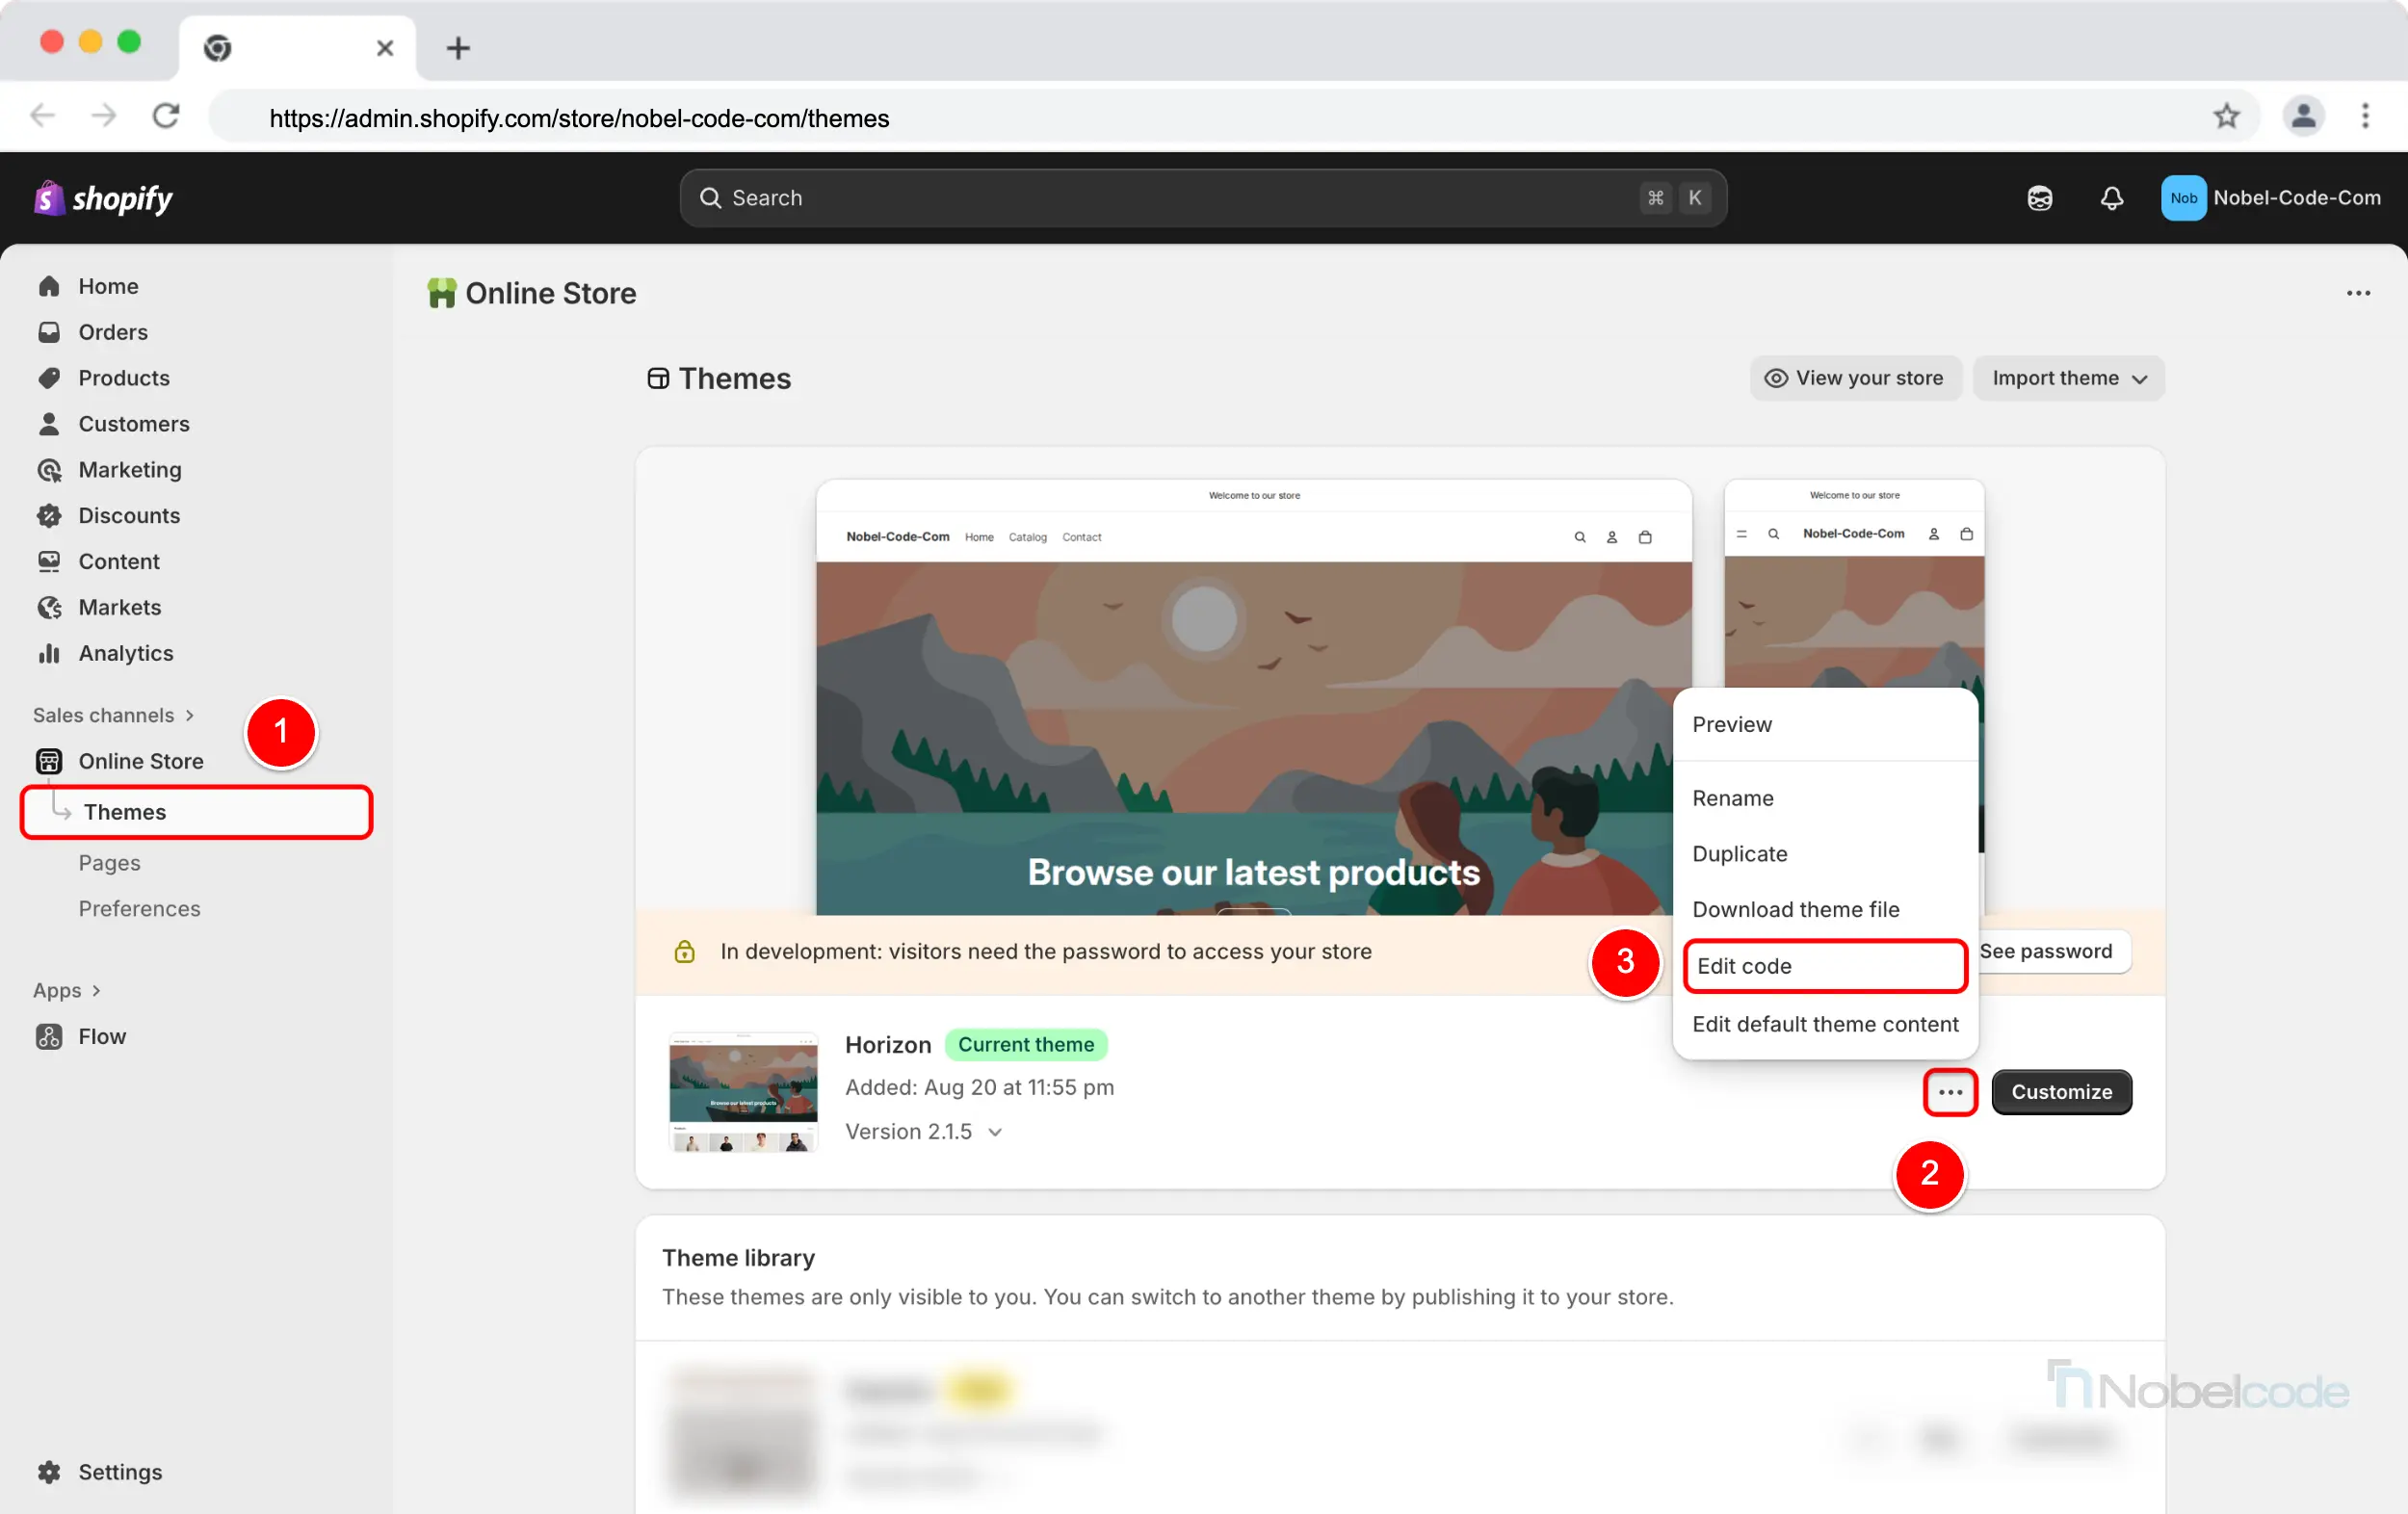The width and height of the screenshot is (2408, 1514).
Task: Click the Horizon theme thumbnail
Action: point(743,1092)
